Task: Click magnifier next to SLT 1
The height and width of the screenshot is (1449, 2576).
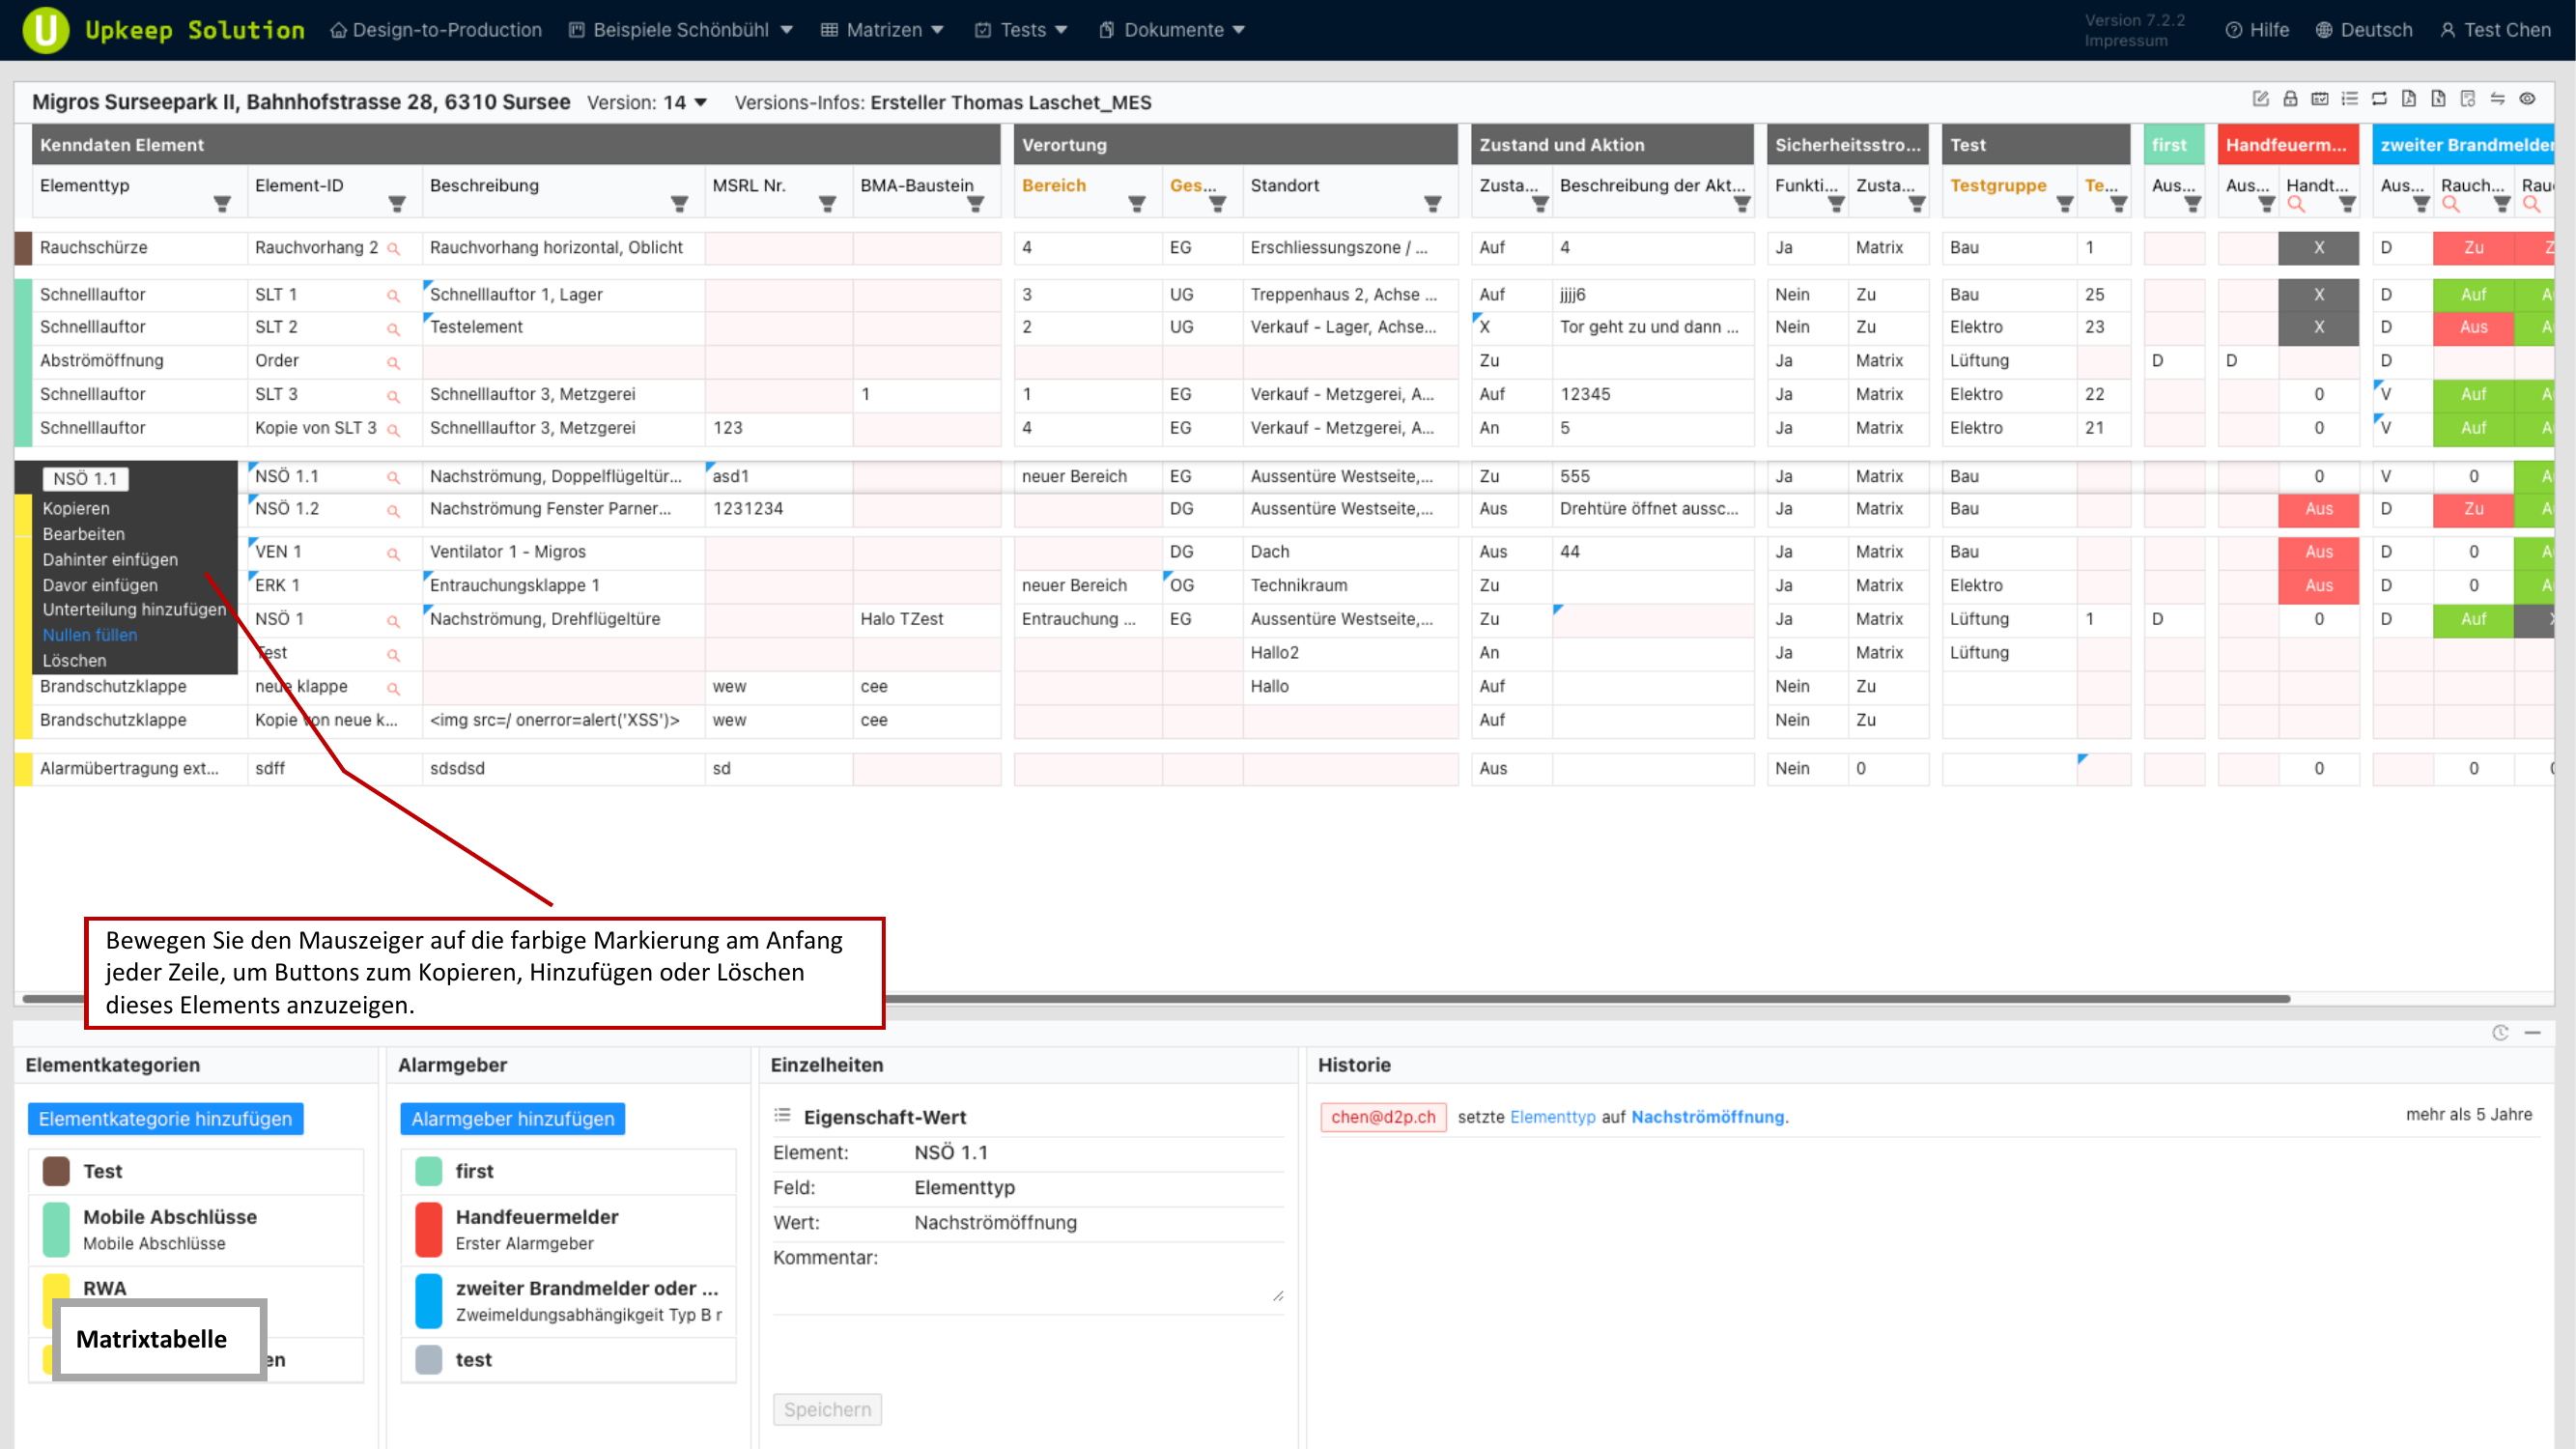Action: click(393, 296)
